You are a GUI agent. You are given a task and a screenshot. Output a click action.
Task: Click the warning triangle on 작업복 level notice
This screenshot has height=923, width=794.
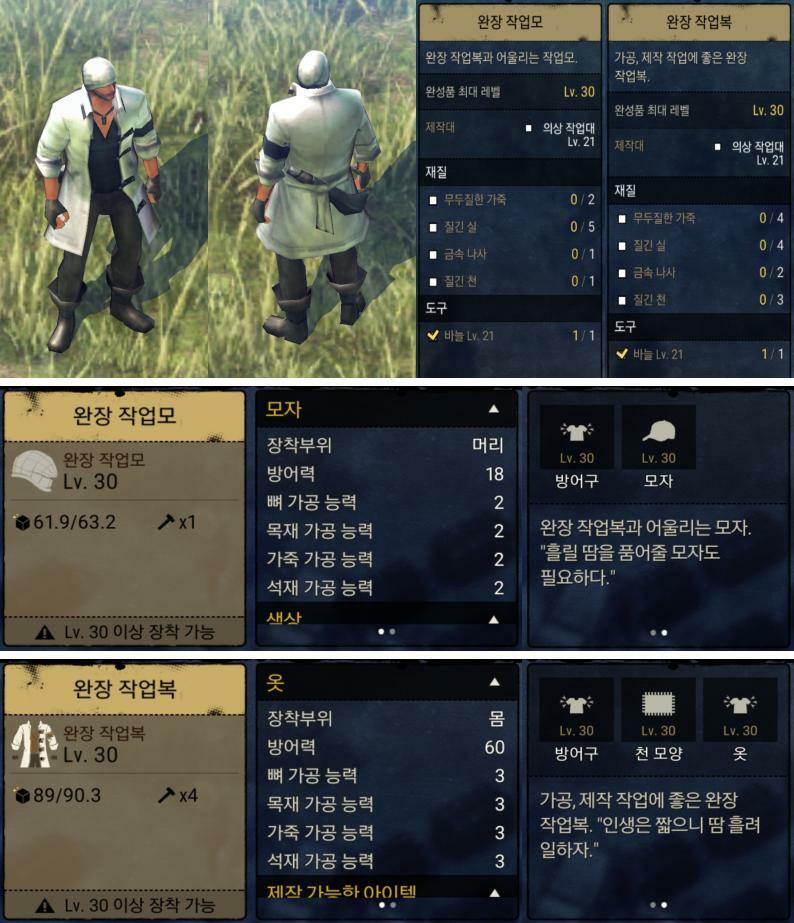(45, 905)
